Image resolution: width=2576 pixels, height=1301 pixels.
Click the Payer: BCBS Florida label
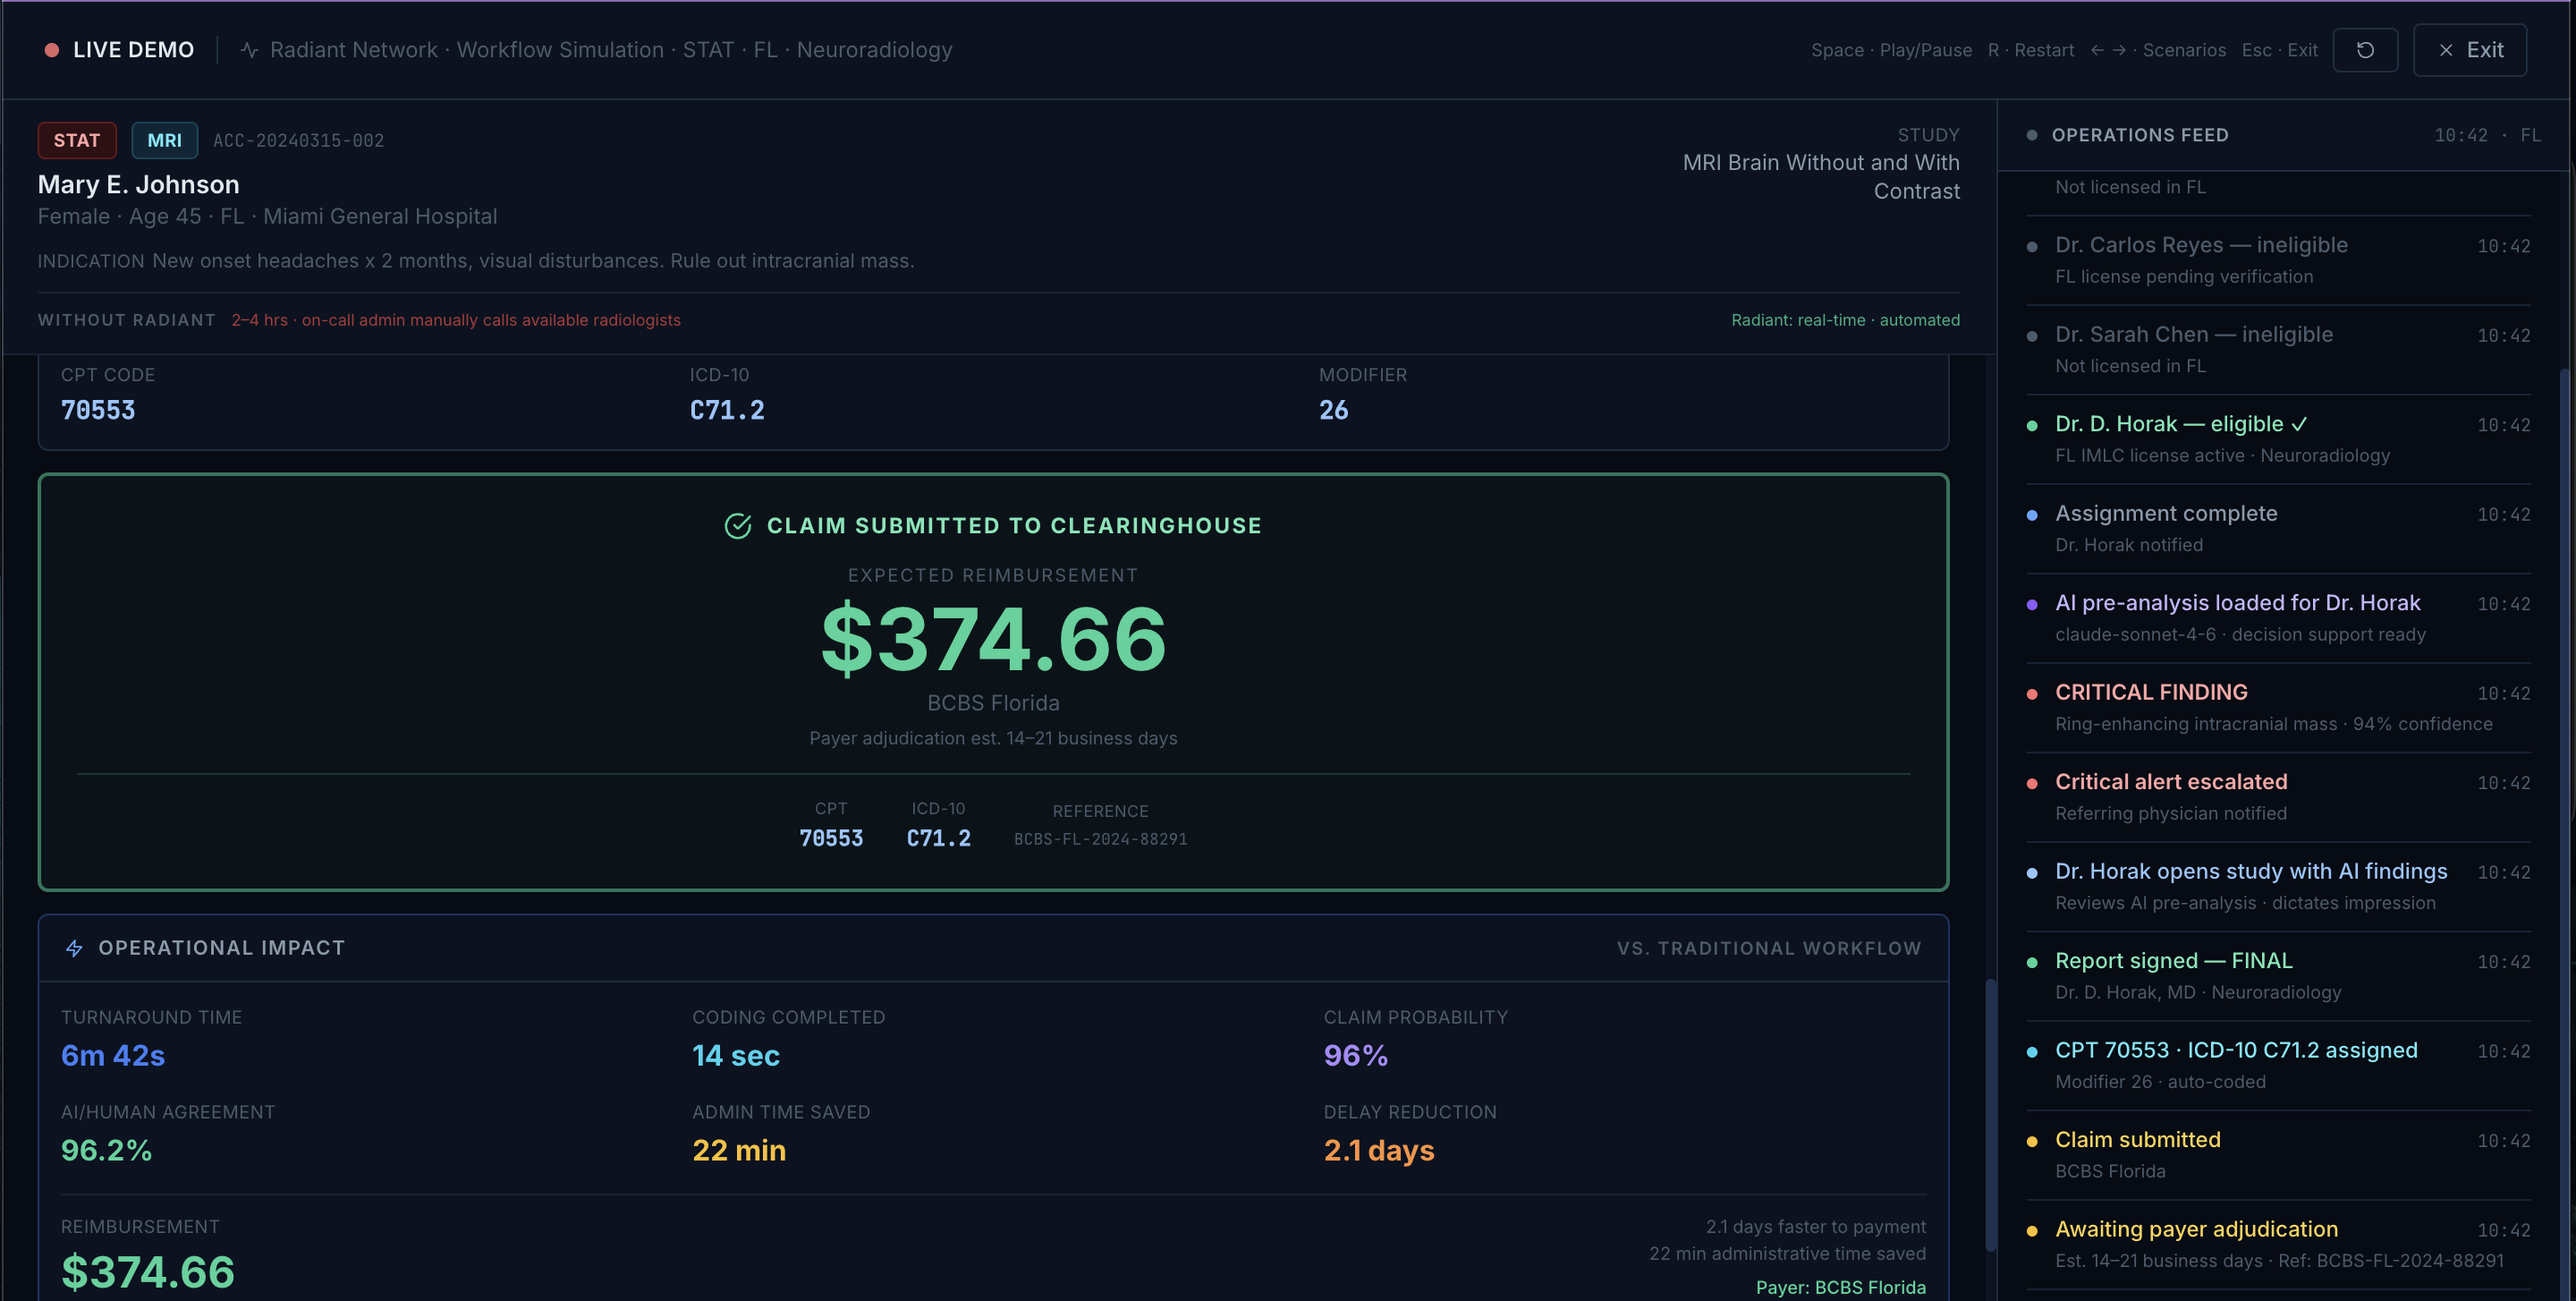[x=1841, y=1287]
